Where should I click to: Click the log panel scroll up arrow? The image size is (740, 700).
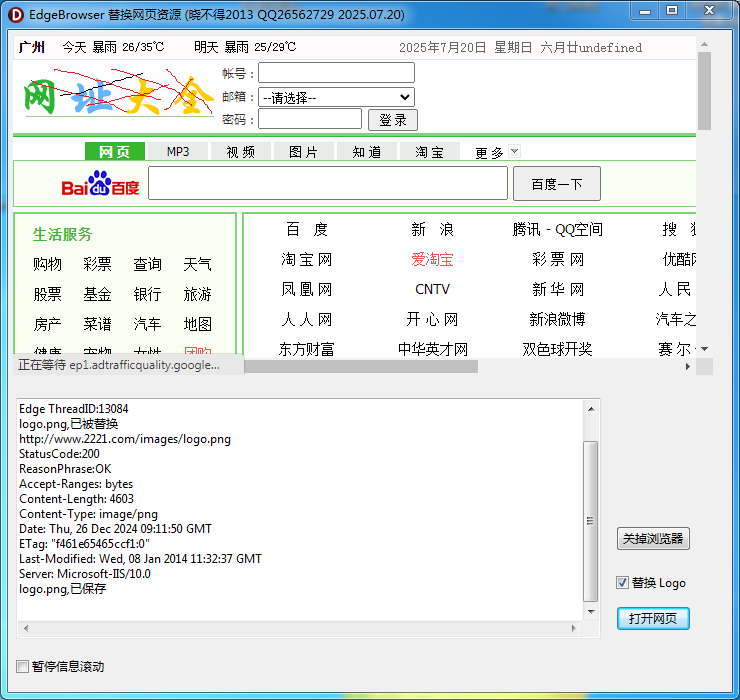pos(591,409)
